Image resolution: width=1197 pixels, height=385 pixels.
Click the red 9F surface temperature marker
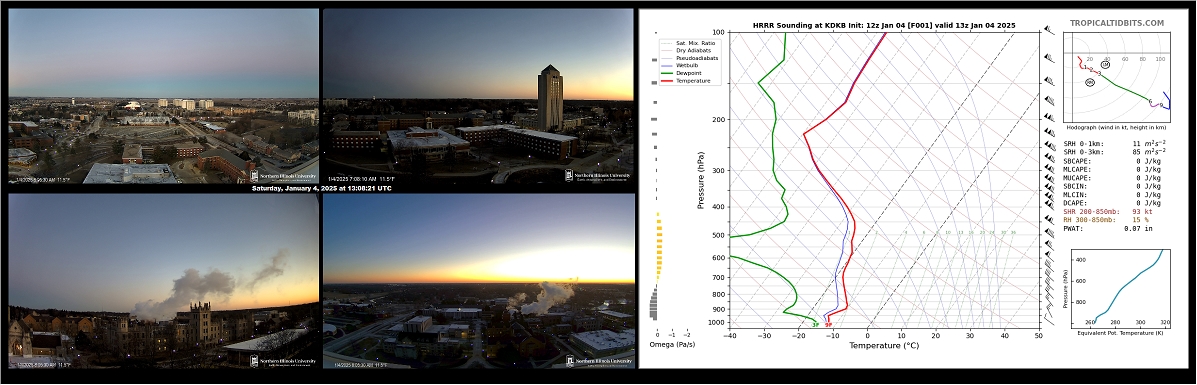pyautogui.click(x=828, y=325)
